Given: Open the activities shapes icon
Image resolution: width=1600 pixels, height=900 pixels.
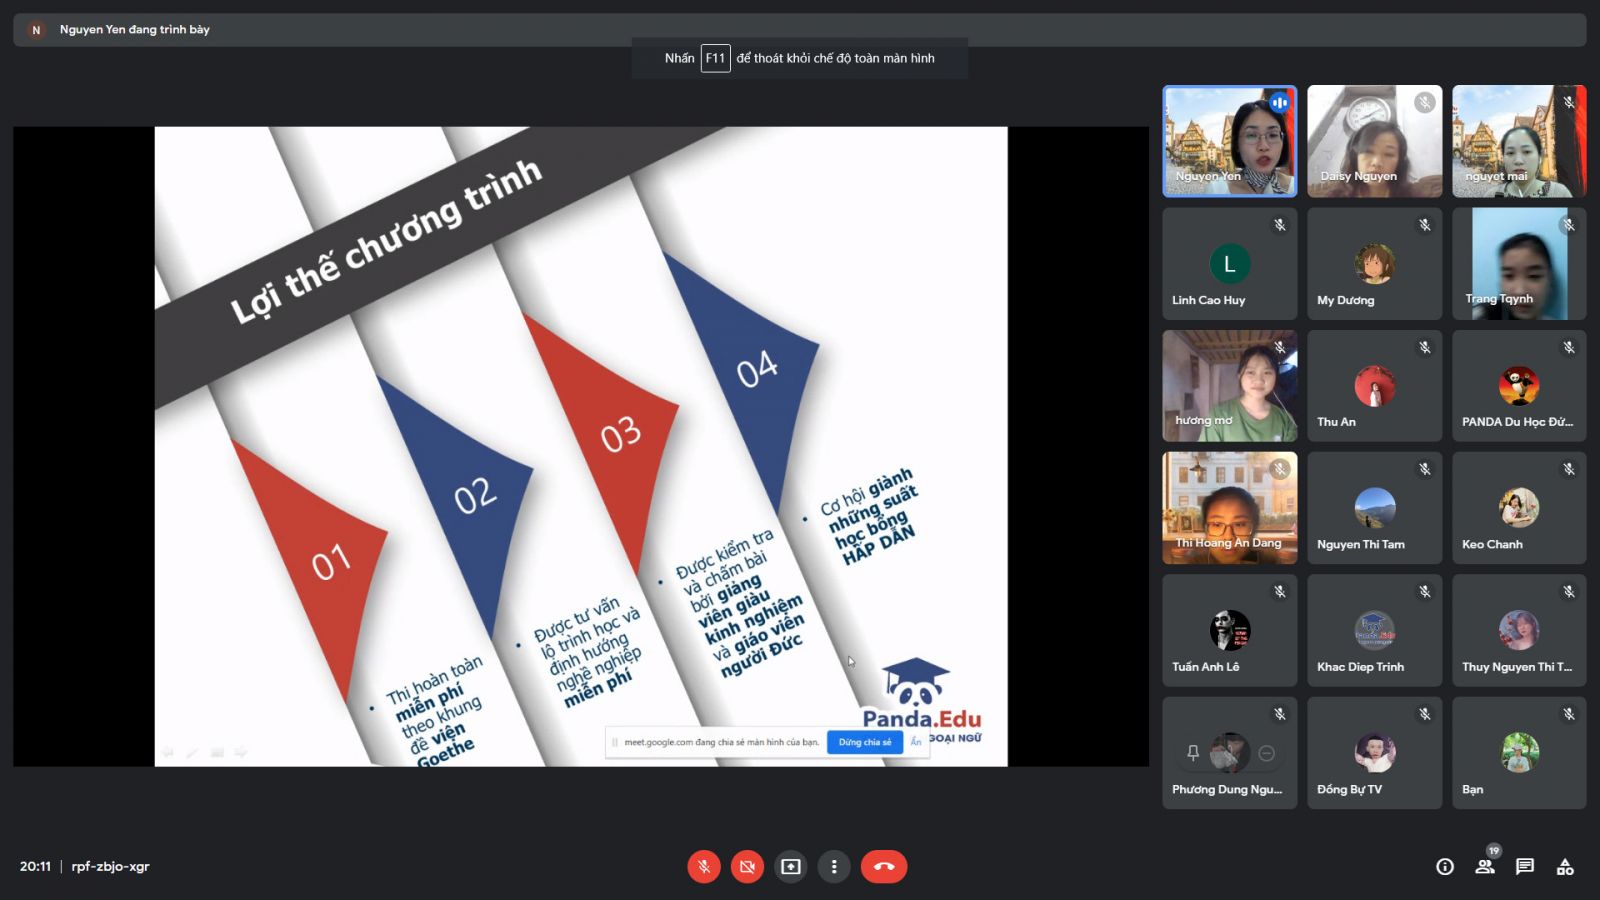Looking at the screenshot, I should coord(1565,867).
